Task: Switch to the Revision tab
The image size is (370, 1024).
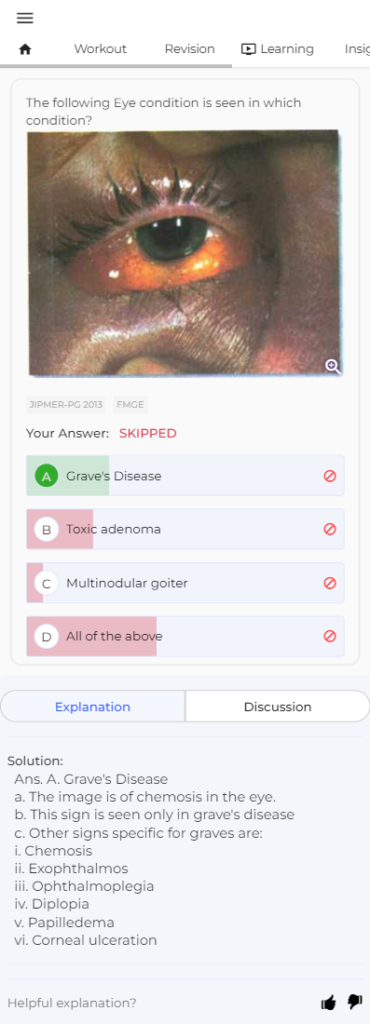Action: [x=189, y=49]
